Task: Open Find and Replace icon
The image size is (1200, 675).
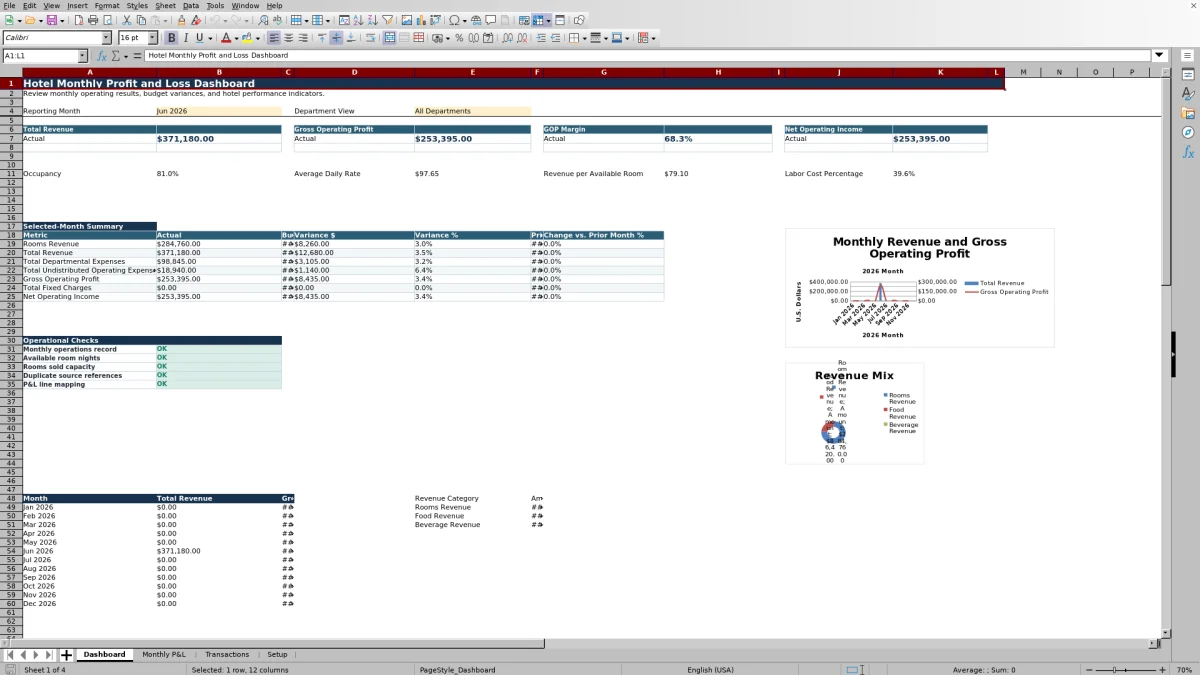Action: pos(263,20)
